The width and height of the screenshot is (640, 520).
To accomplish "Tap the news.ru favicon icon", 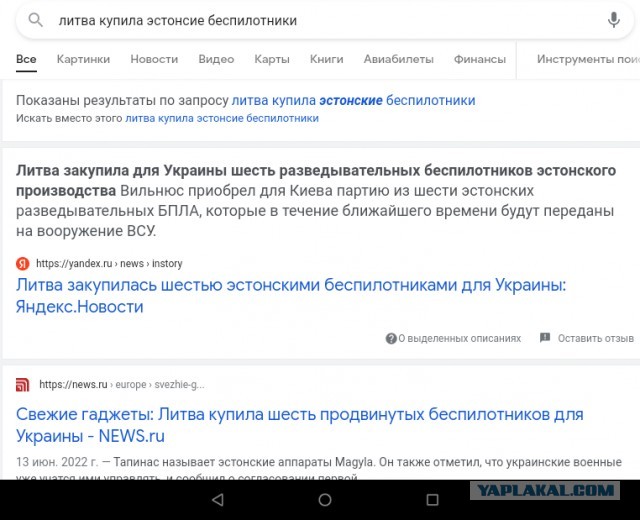I will [x=23, y=384].
